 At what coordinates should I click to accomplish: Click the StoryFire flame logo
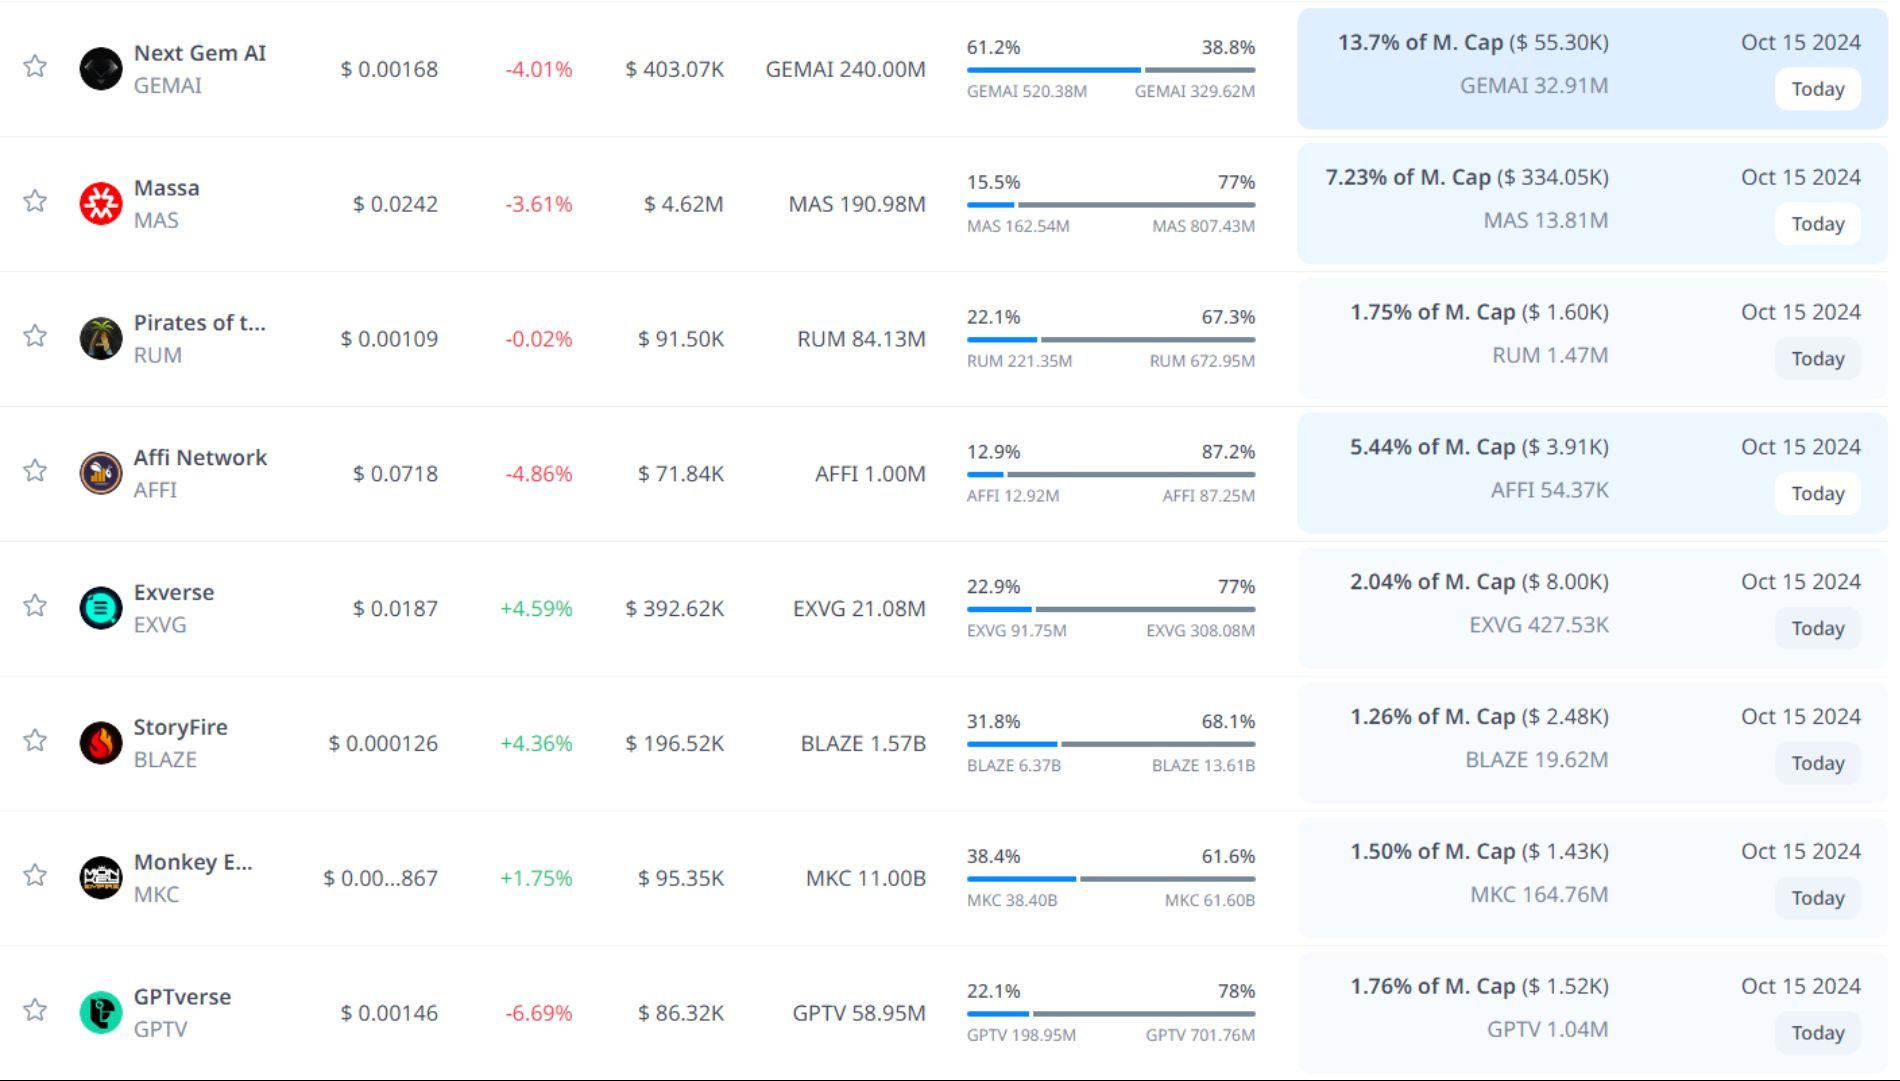[100, 743]
